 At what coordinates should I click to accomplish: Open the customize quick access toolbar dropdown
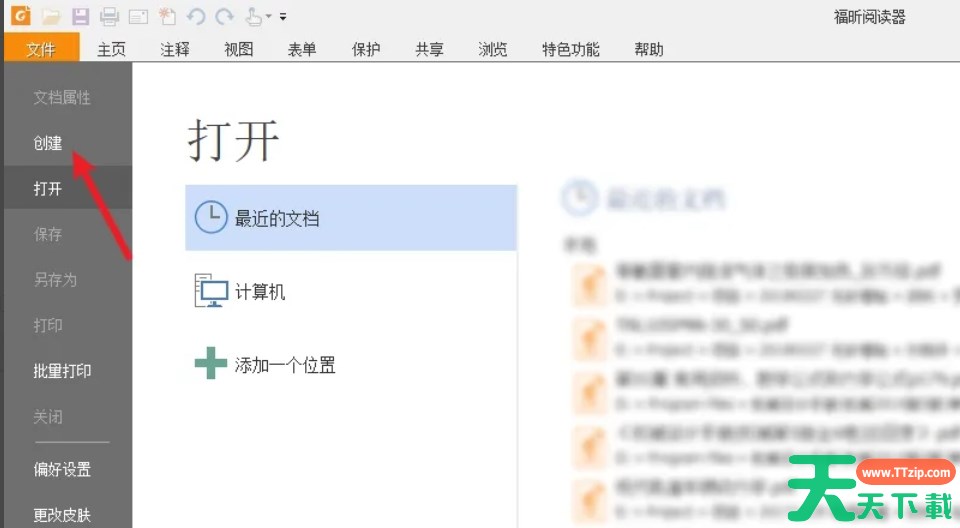(x=283, y=17)
